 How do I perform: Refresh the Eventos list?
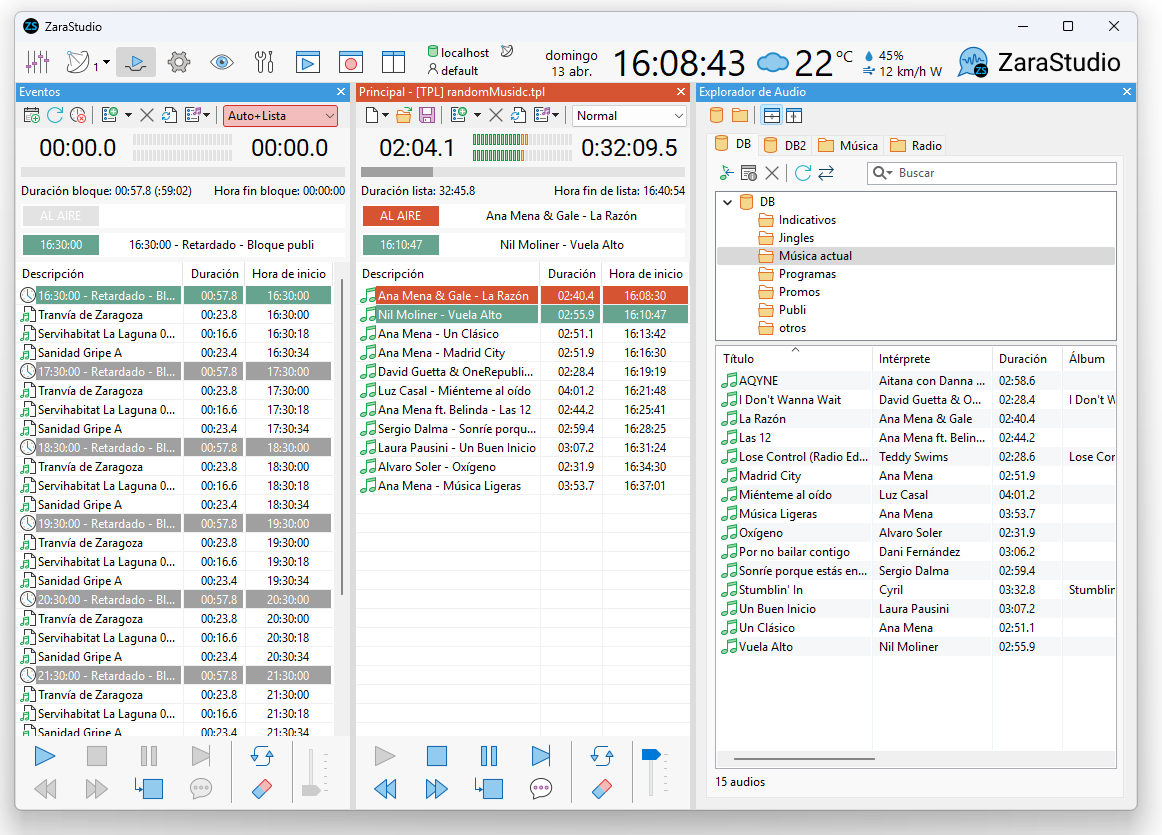(55, 116)
